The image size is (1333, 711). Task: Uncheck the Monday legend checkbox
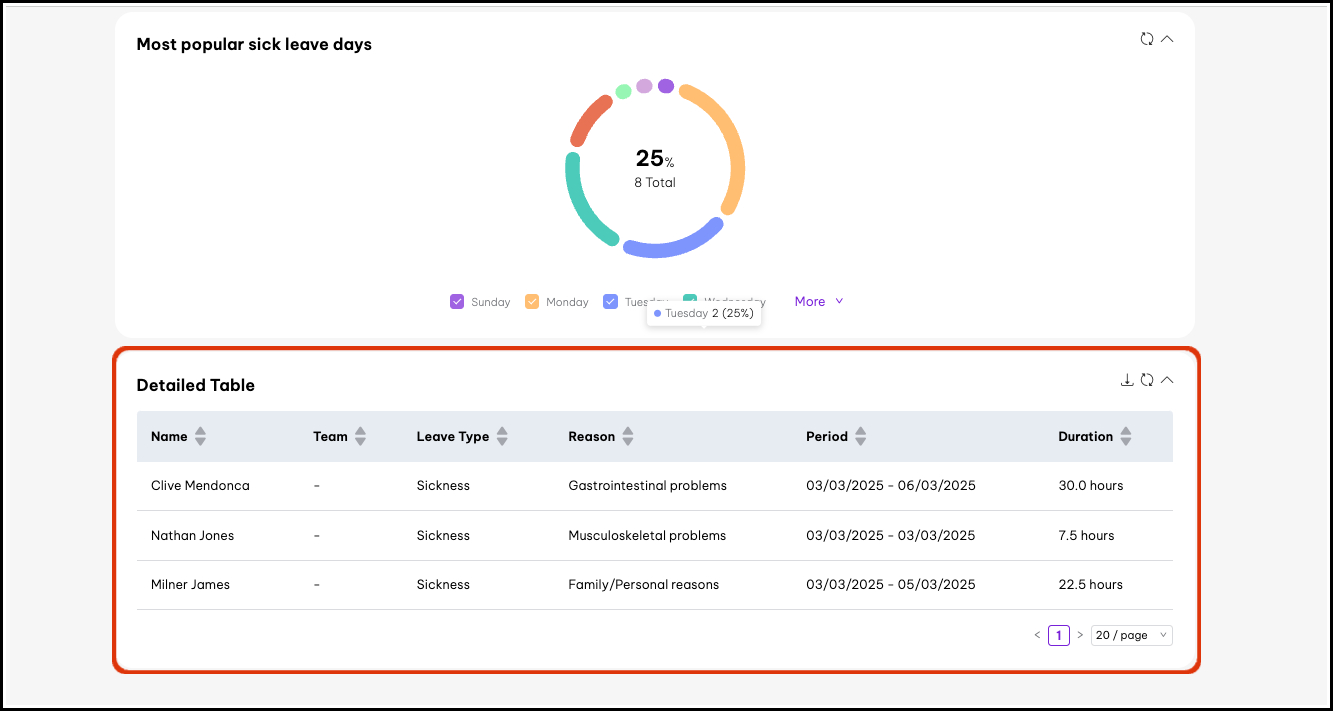pos(532,301)
